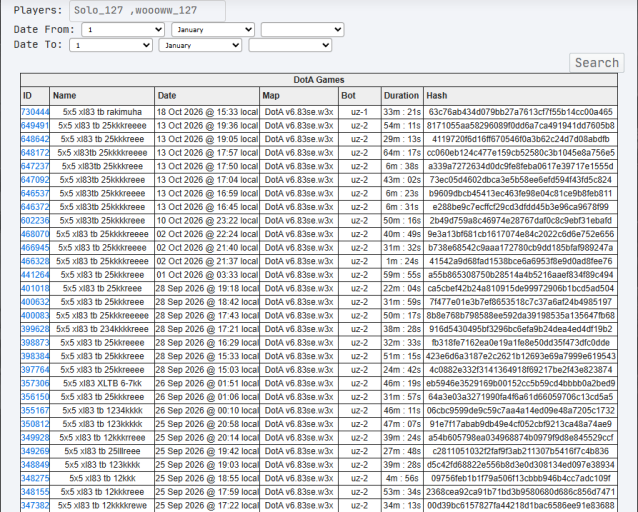This screenshot has height=512, width=638.
Task: Open game ID 356150
Action: (35, 397)
